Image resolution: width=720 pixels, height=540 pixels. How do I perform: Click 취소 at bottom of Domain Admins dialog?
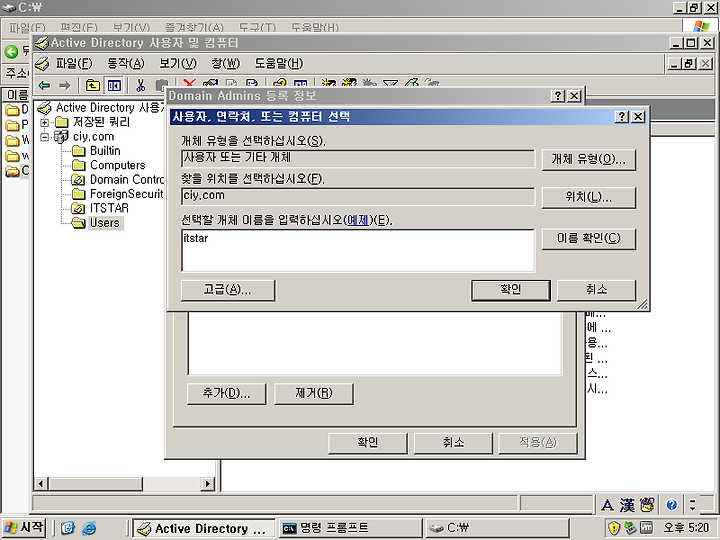(x=453, y=443)
